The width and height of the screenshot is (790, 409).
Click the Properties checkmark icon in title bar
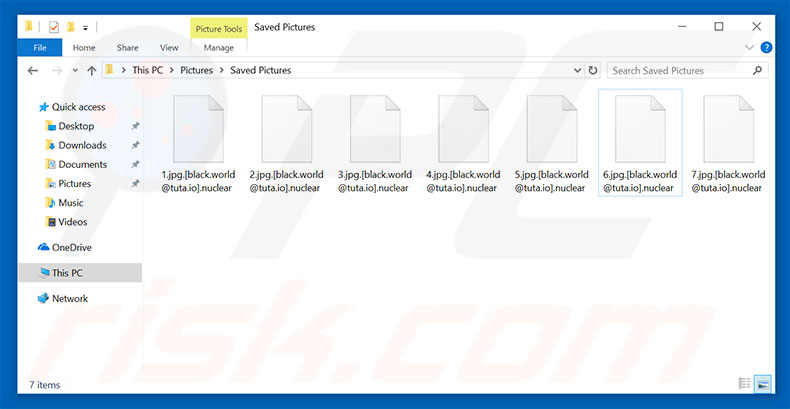(x=53, y=27)
